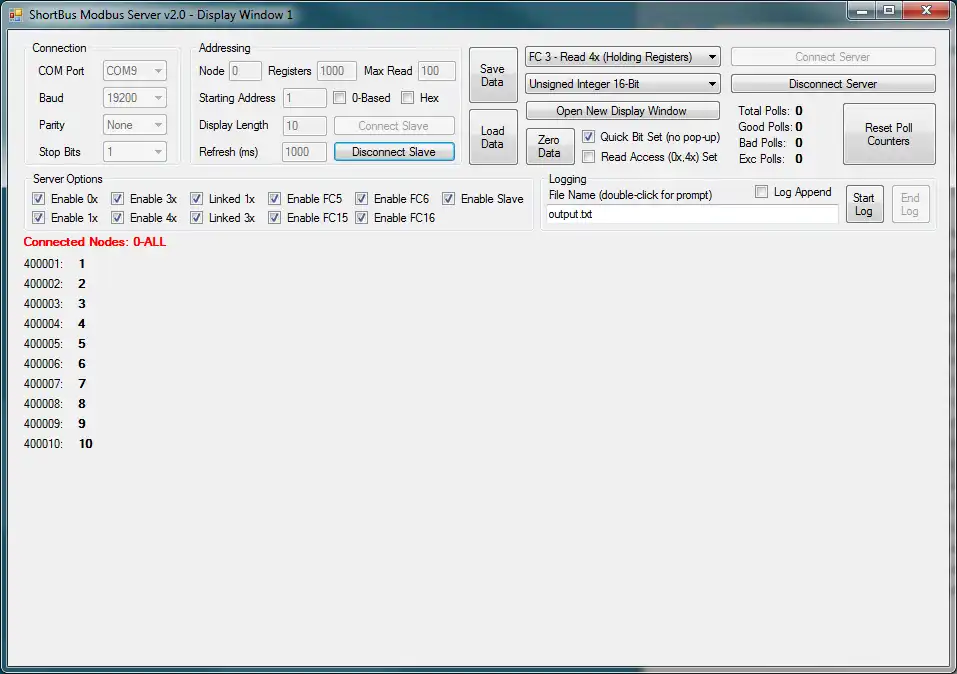The image size is (957, 674).
Task: Toggle the Hex checkbox
Action: pos(408,98)
